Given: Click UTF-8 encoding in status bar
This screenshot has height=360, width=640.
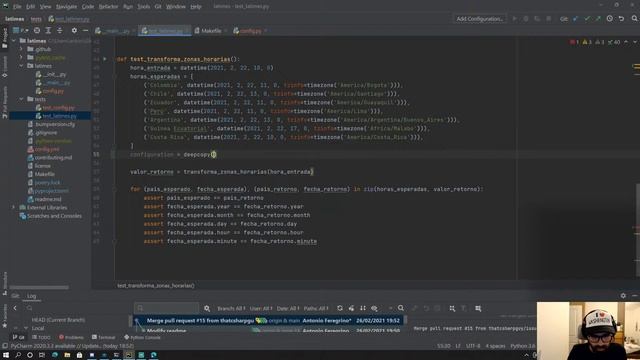Looking at the screenshot, I should [x=473, y=346].
